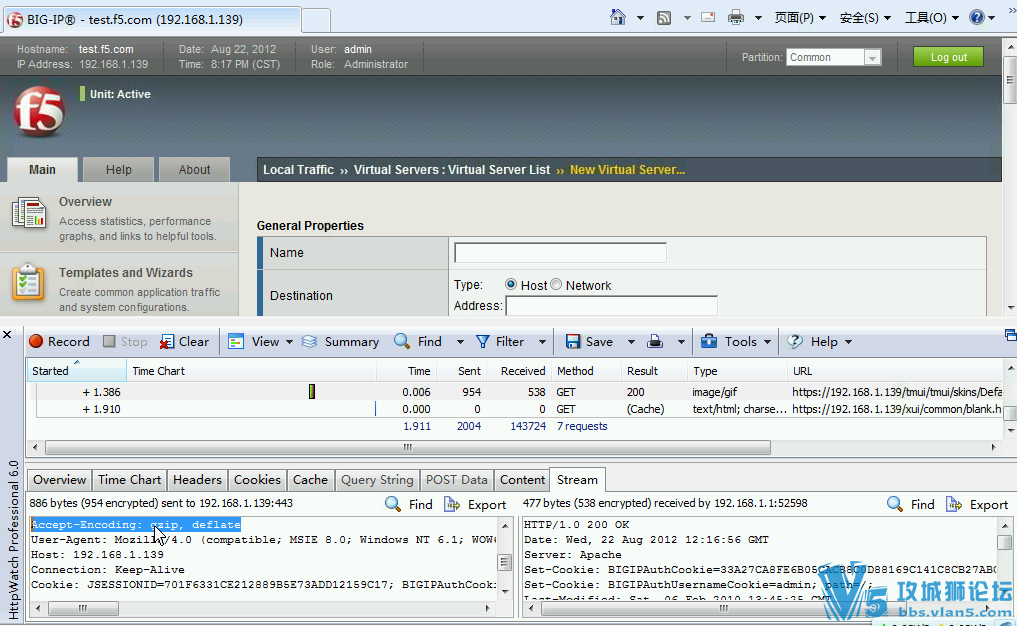Image resolution: width=1017 pixels, height=626 pixels.
Task: Select the BIG-IP browser tab
Action: click(152, 19)
